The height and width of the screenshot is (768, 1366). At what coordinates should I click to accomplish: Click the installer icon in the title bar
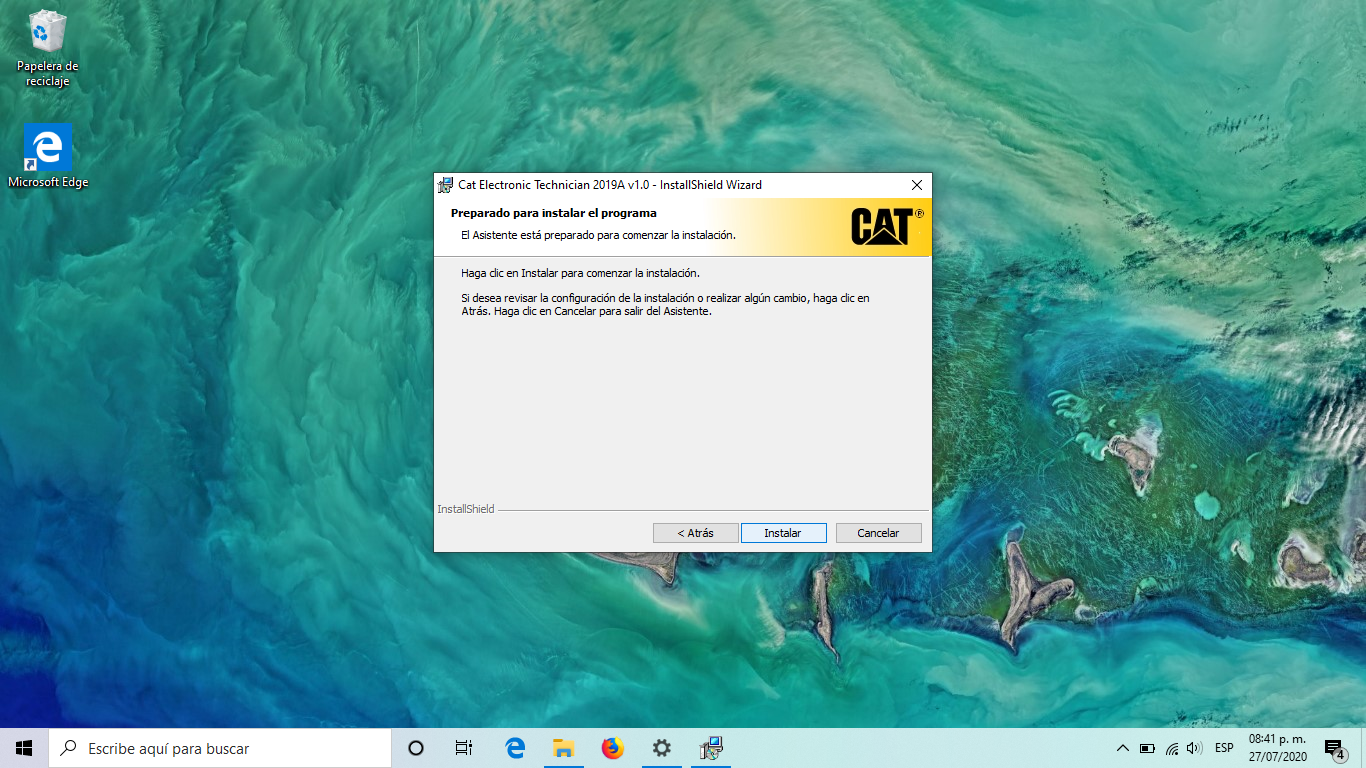pyautogui.click(x=446, y=185)
